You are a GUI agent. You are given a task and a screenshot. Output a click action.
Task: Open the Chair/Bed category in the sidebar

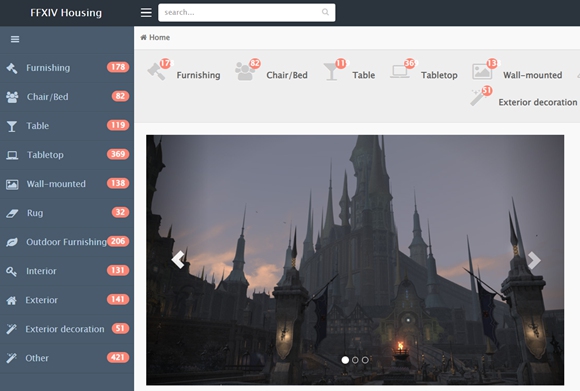click(67, 97)
